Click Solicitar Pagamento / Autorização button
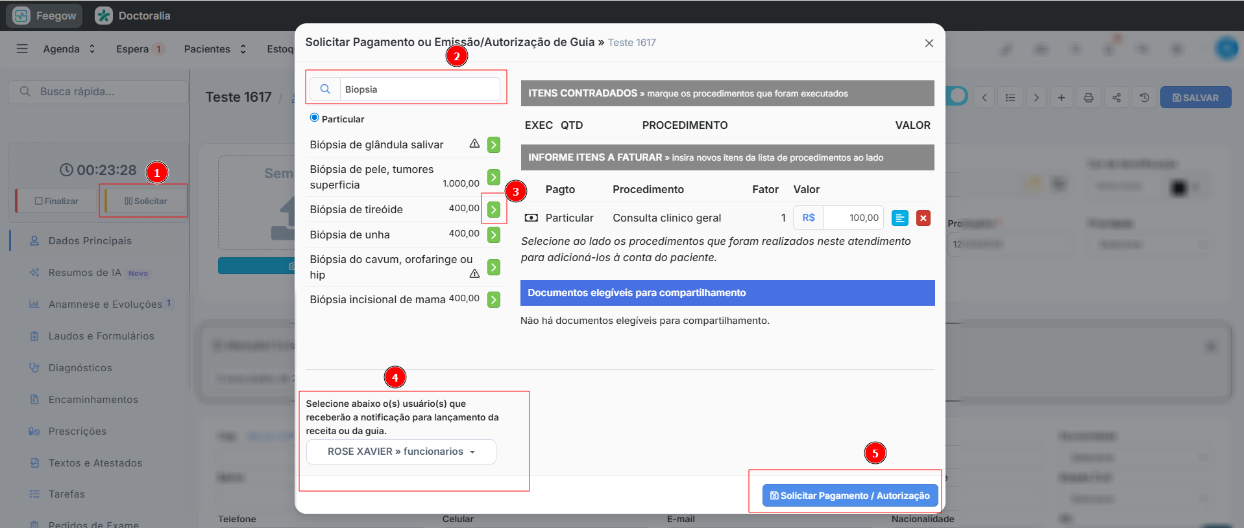The image size is (1244, 528). (x=850, y=496)
